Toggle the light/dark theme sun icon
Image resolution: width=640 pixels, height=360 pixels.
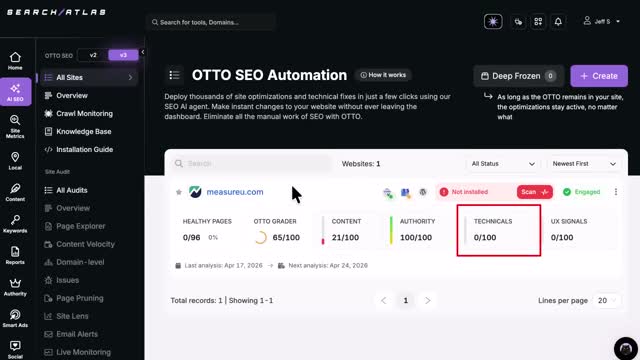pyautogui.click(x=493, y=22)
